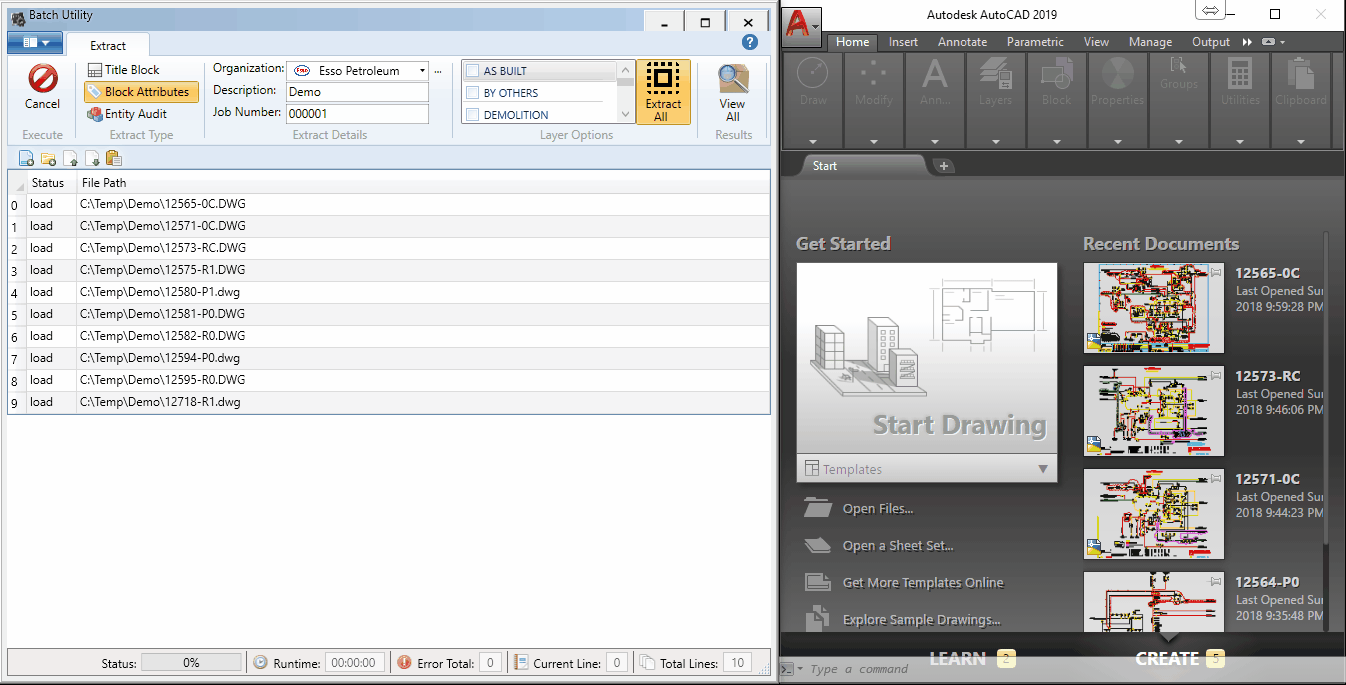Switch to the Parametric ribbon tab
The width and height of the screenshot is (1346, 685).
[1035, 42]
